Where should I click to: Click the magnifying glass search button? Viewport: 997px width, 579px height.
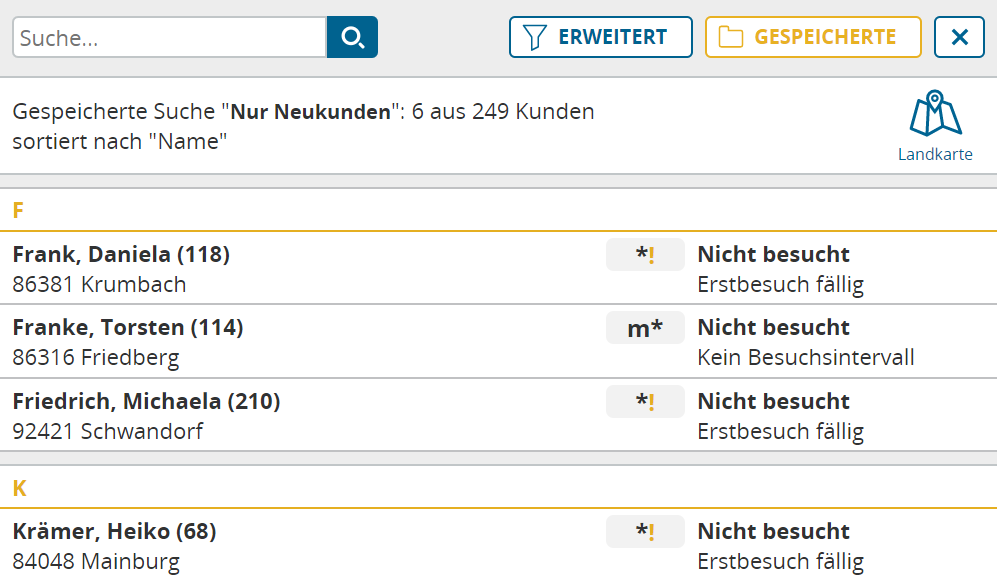(x=352, y=37)
